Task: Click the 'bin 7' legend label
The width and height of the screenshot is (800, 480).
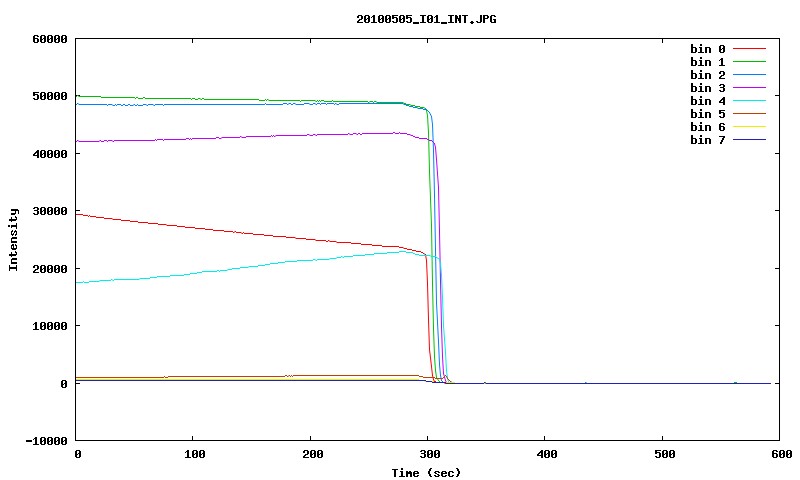Action: 708,140
